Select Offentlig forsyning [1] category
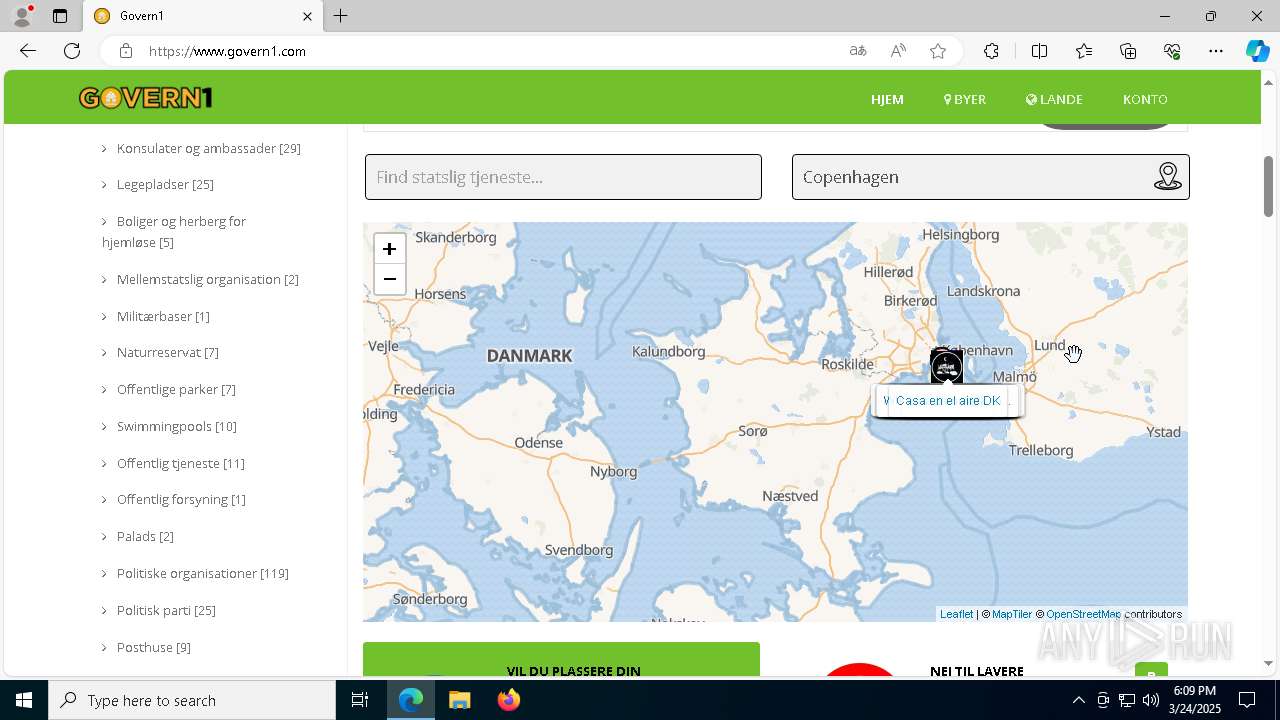The image size is (1280, 720). [181, 499]
